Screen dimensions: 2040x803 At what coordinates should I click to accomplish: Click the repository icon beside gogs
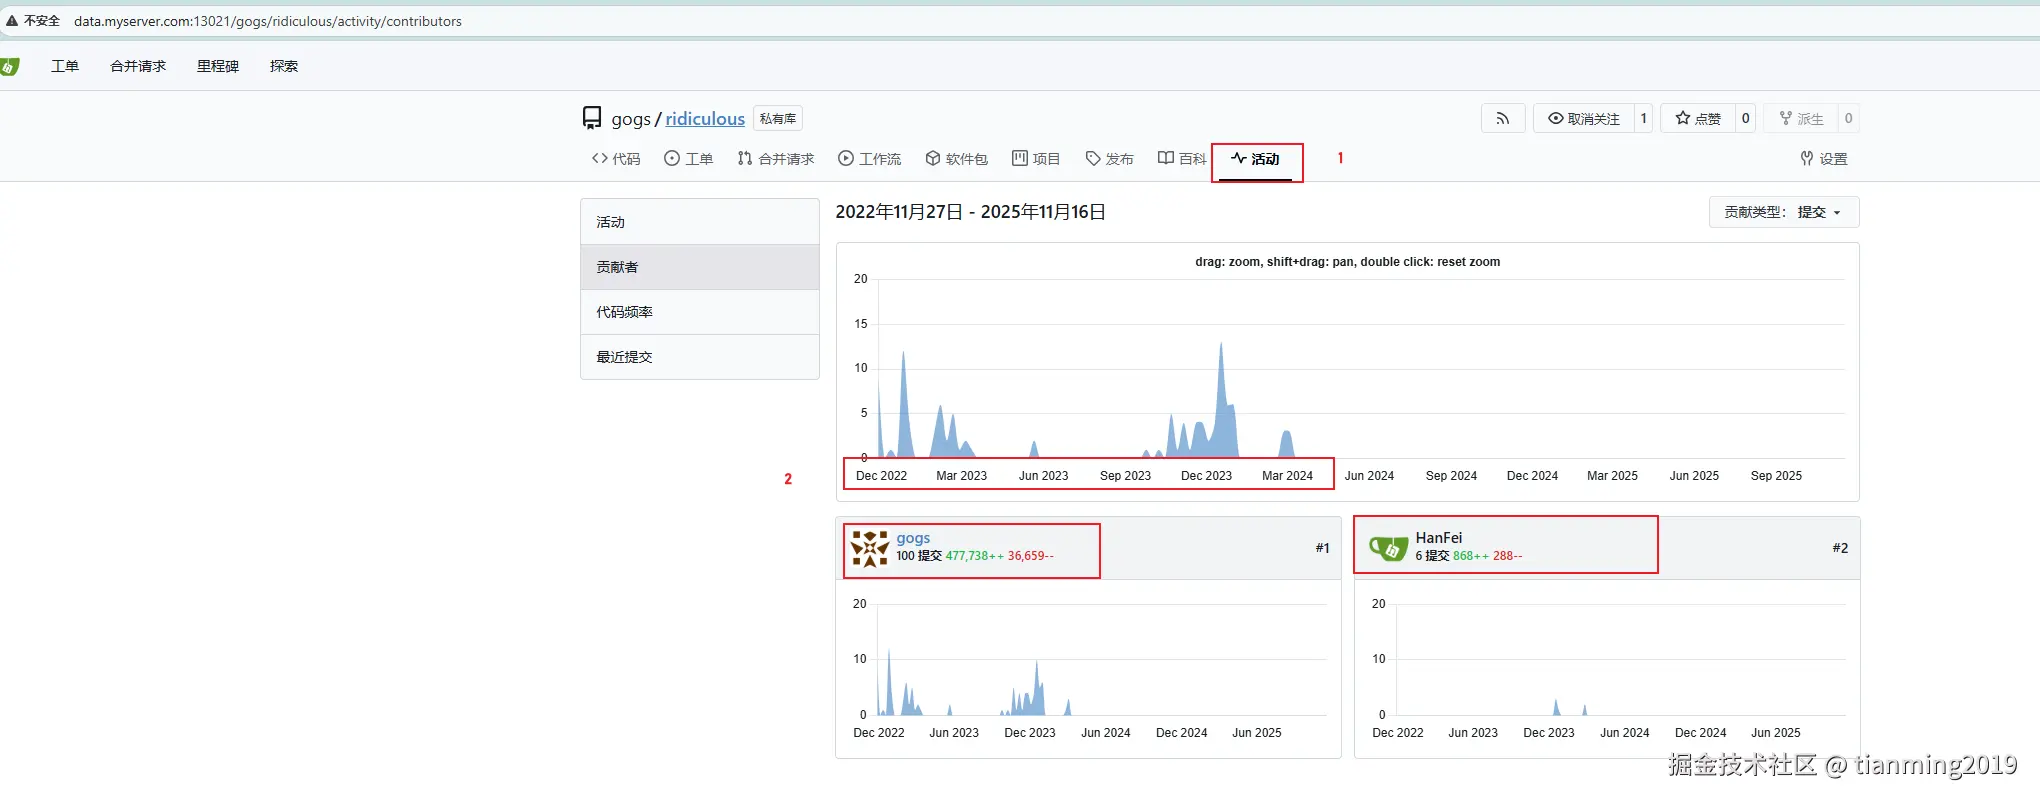592,119
